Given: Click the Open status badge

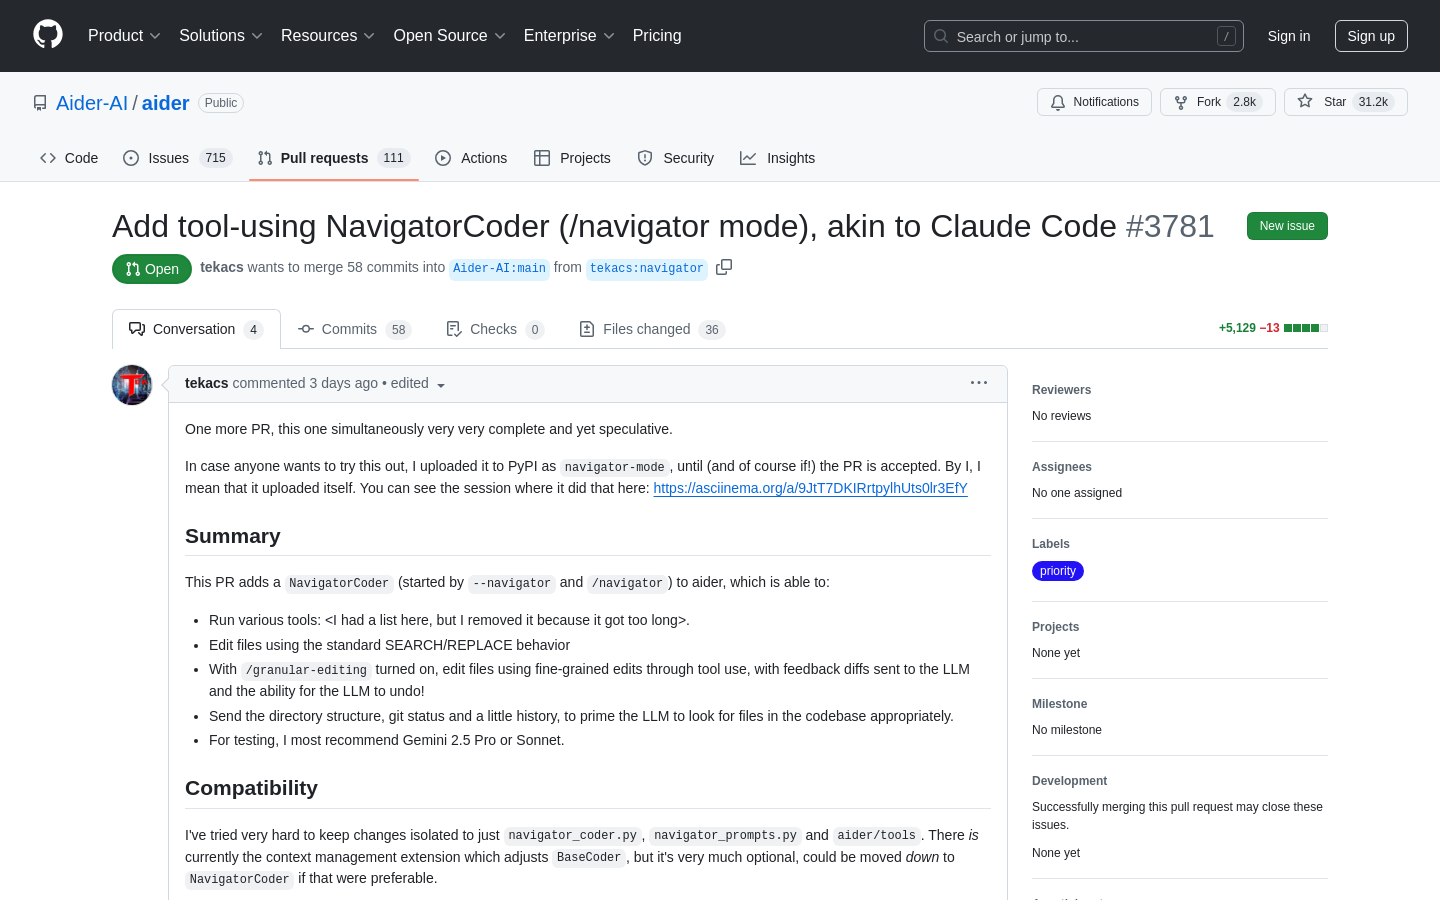Looking at the screenshot, I should coord(152,269).
